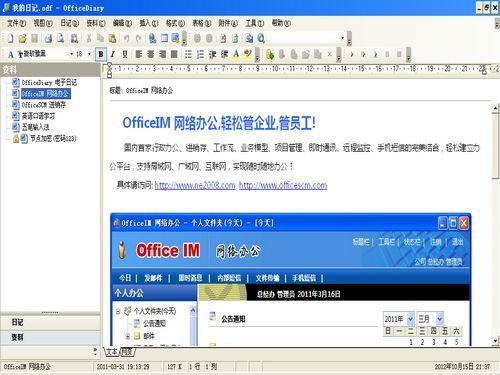
Task: Switch to the 文本 tab
Action: 112,351
